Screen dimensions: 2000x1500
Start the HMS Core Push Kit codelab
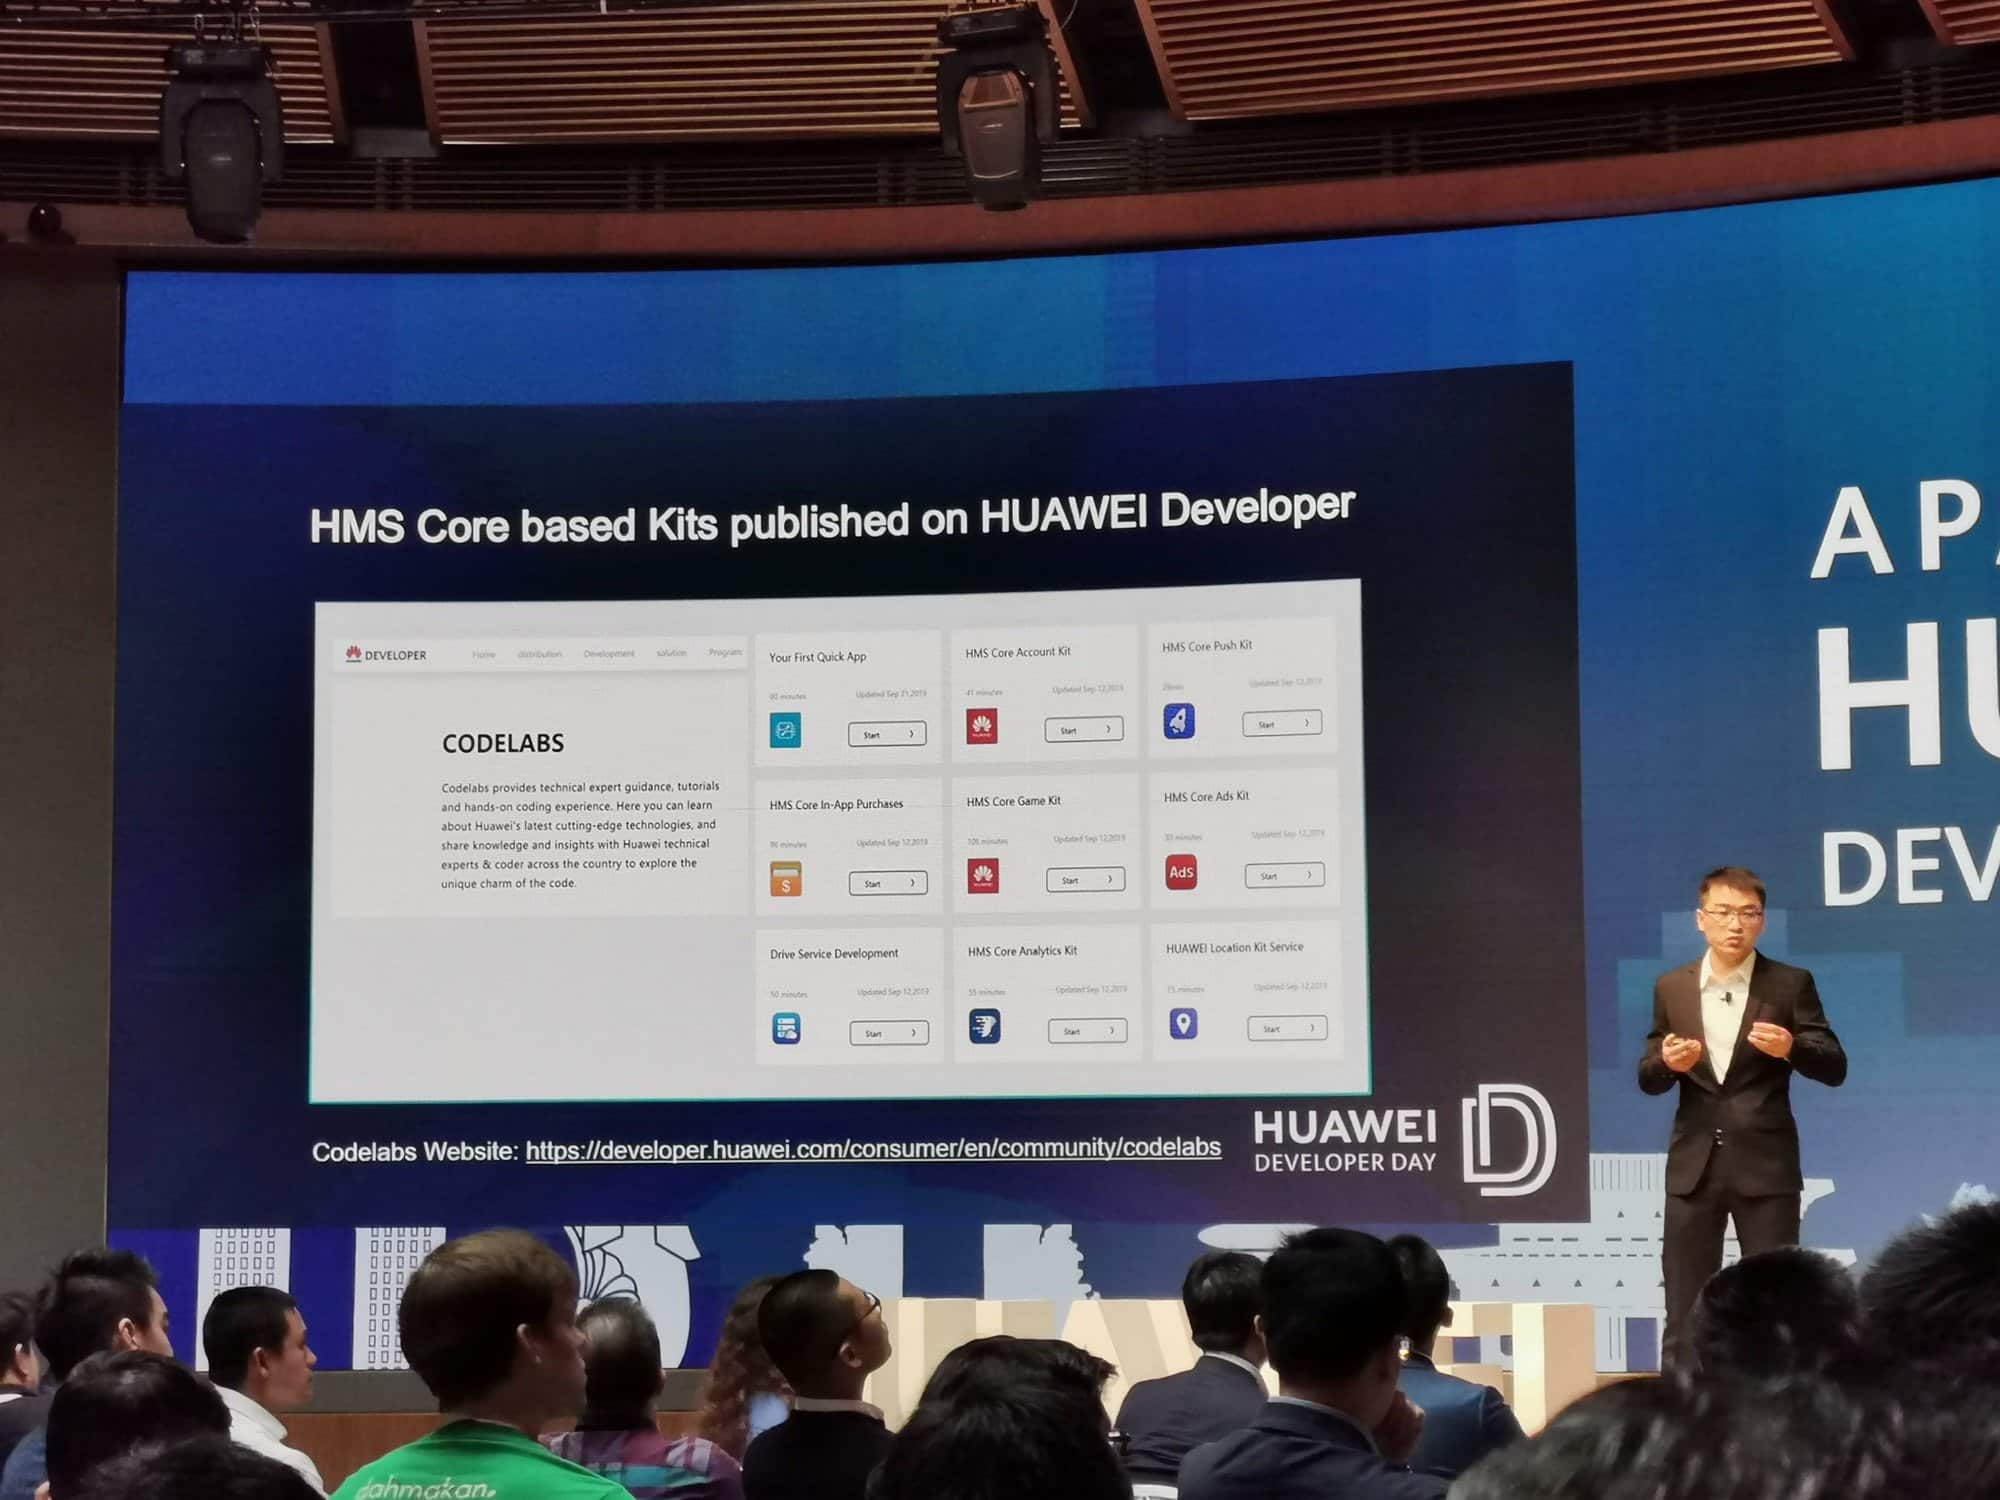point(1282,723)
